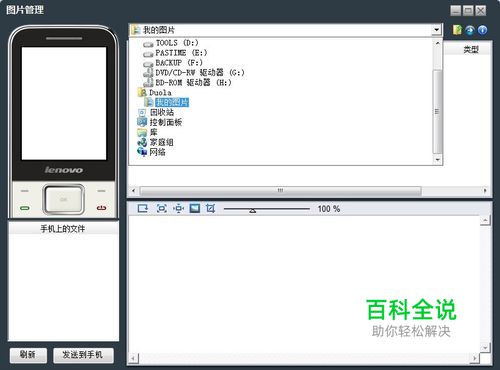The width and height of the screenshot is (500, 370).
Task: Click the green call key on phone
Action: 25,208
